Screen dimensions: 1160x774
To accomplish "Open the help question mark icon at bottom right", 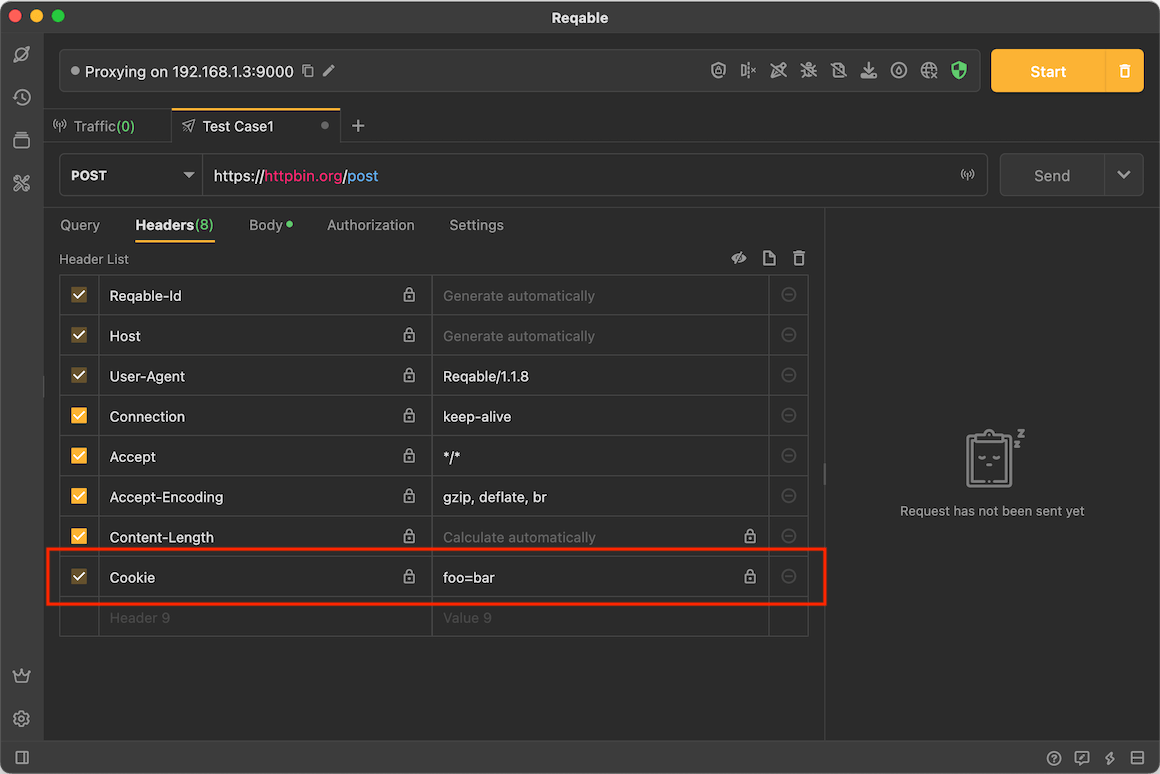I will [x=1053, y=758].
